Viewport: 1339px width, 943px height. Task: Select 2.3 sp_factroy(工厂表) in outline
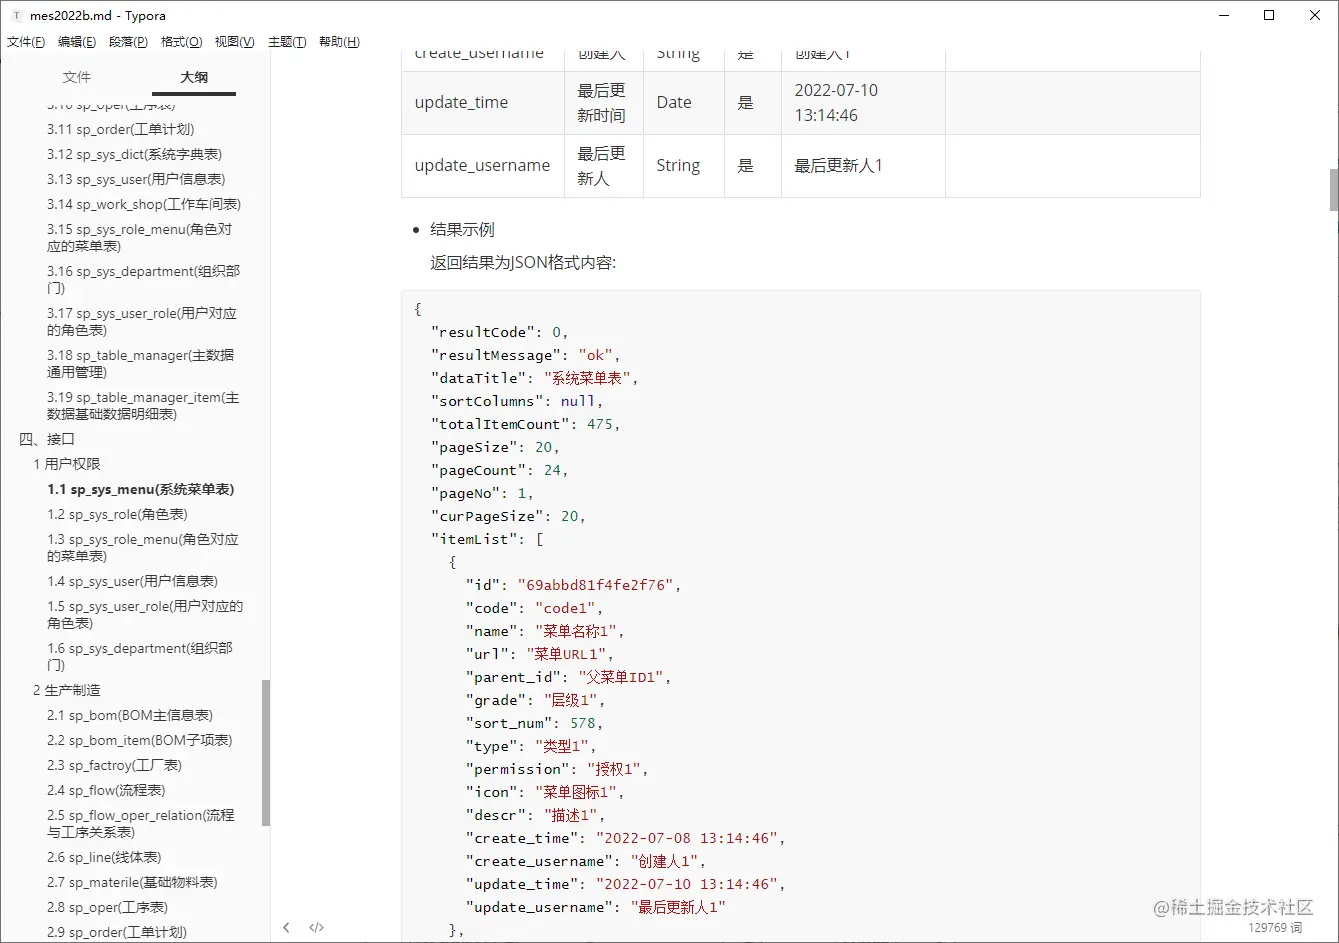point(114,765)
